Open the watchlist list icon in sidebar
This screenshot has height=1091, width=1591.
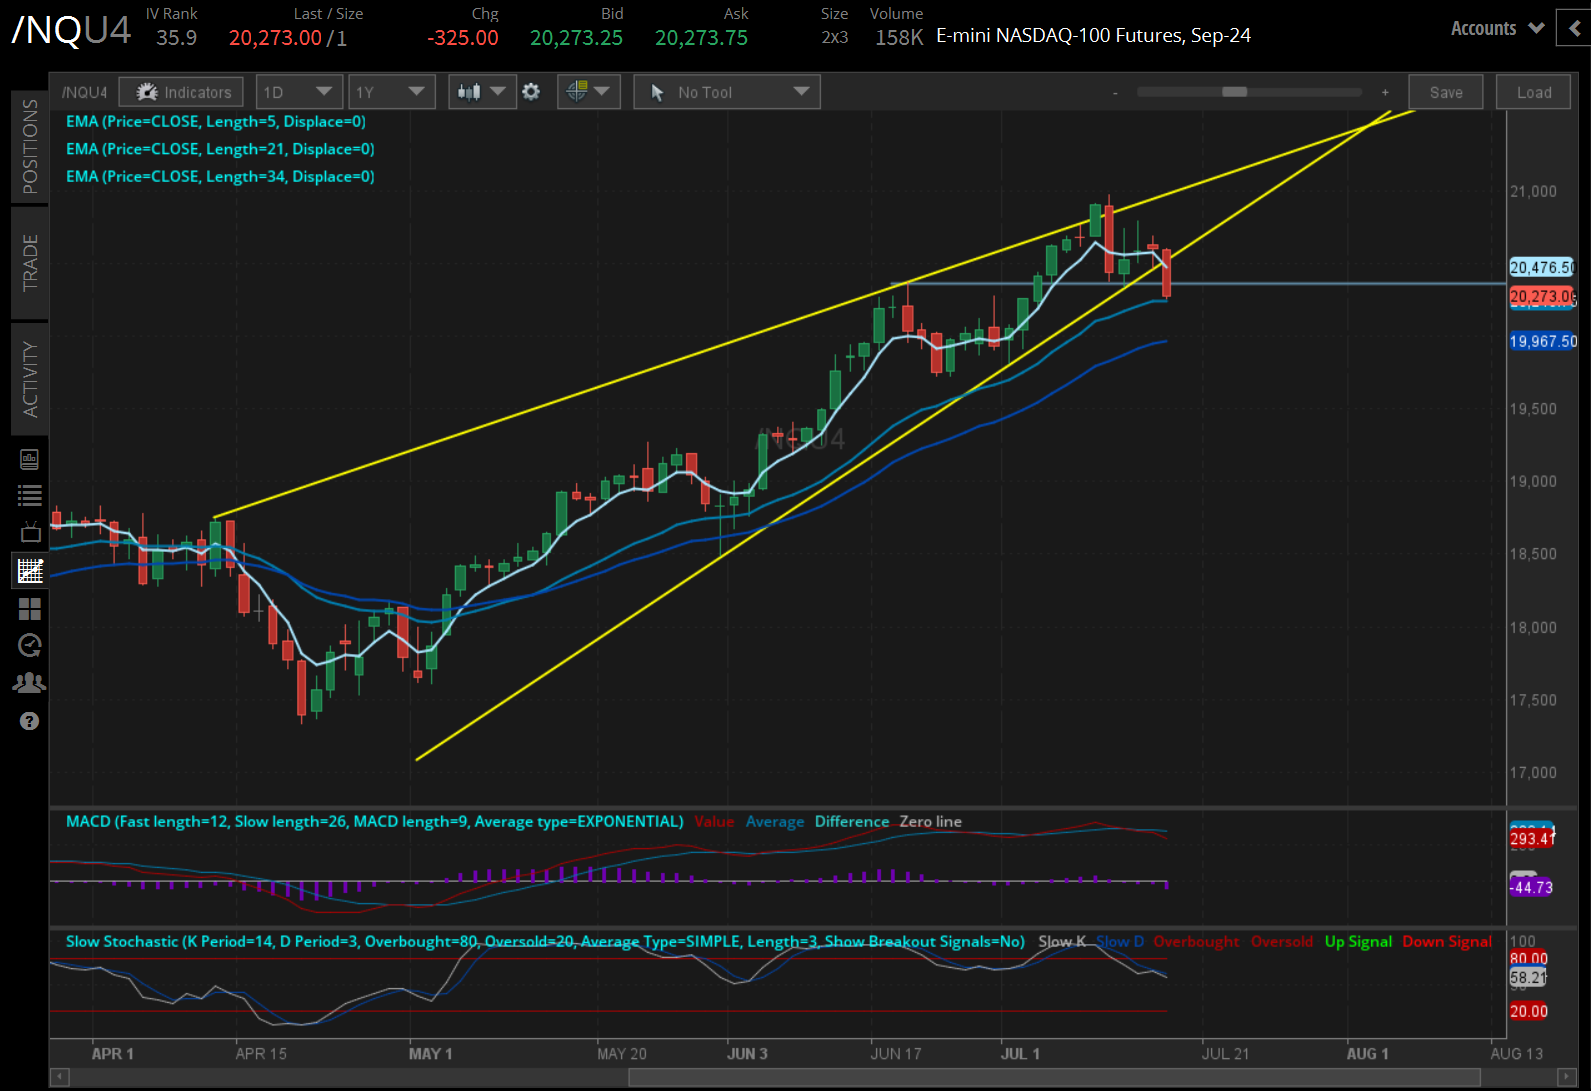pyautogui.click(x=29, y=495)
